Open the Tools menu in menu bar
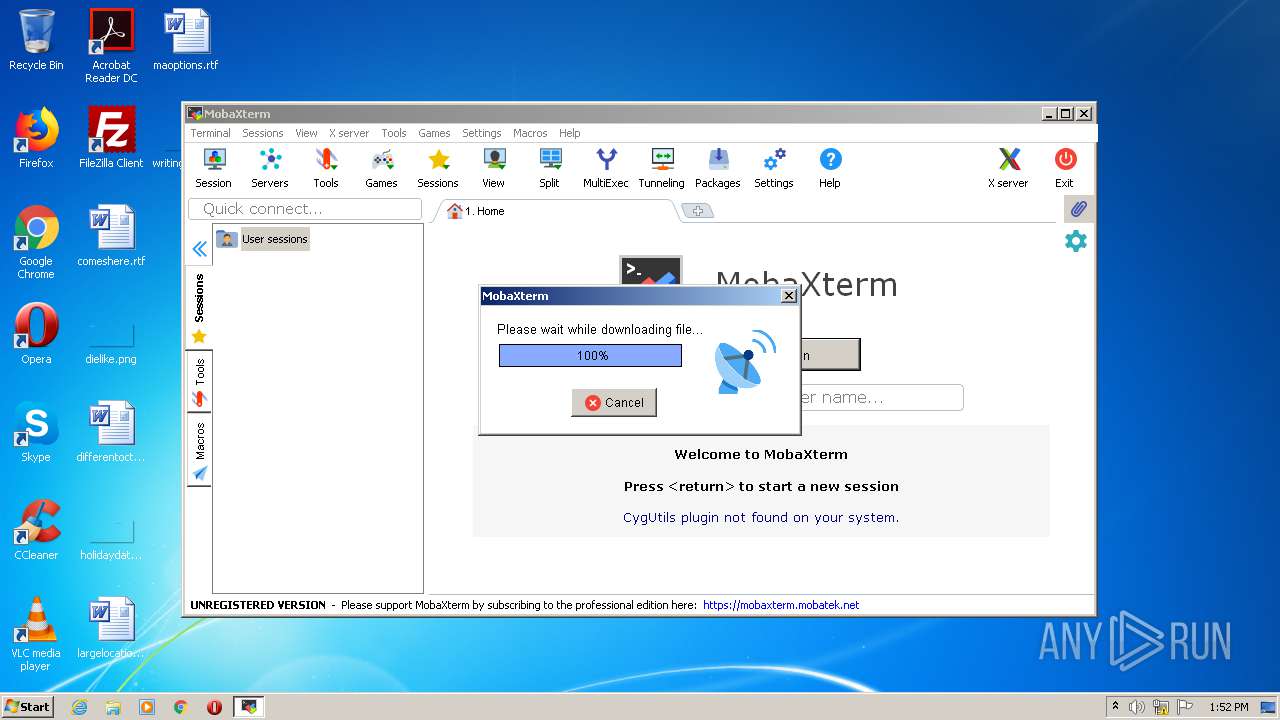This screenshot has height=720, width=1280. 394,133
